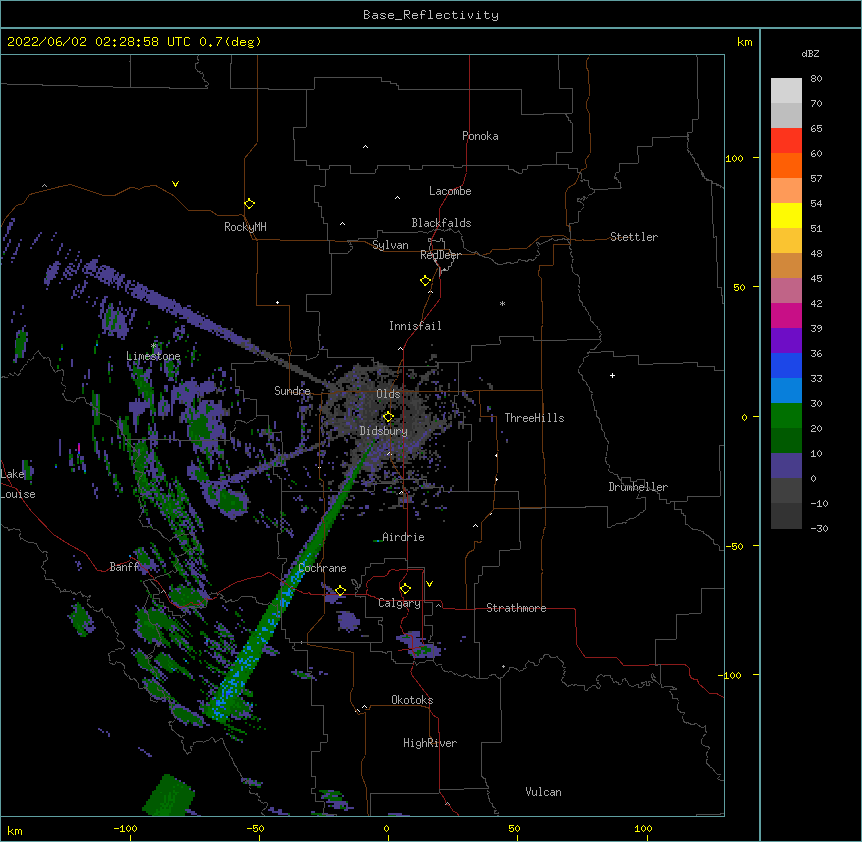Image resolution: width=862 pixels, height=842 pixels.
Task: Click the yellow diamond marker above Calgary label
Action: [x=405, y=589]
